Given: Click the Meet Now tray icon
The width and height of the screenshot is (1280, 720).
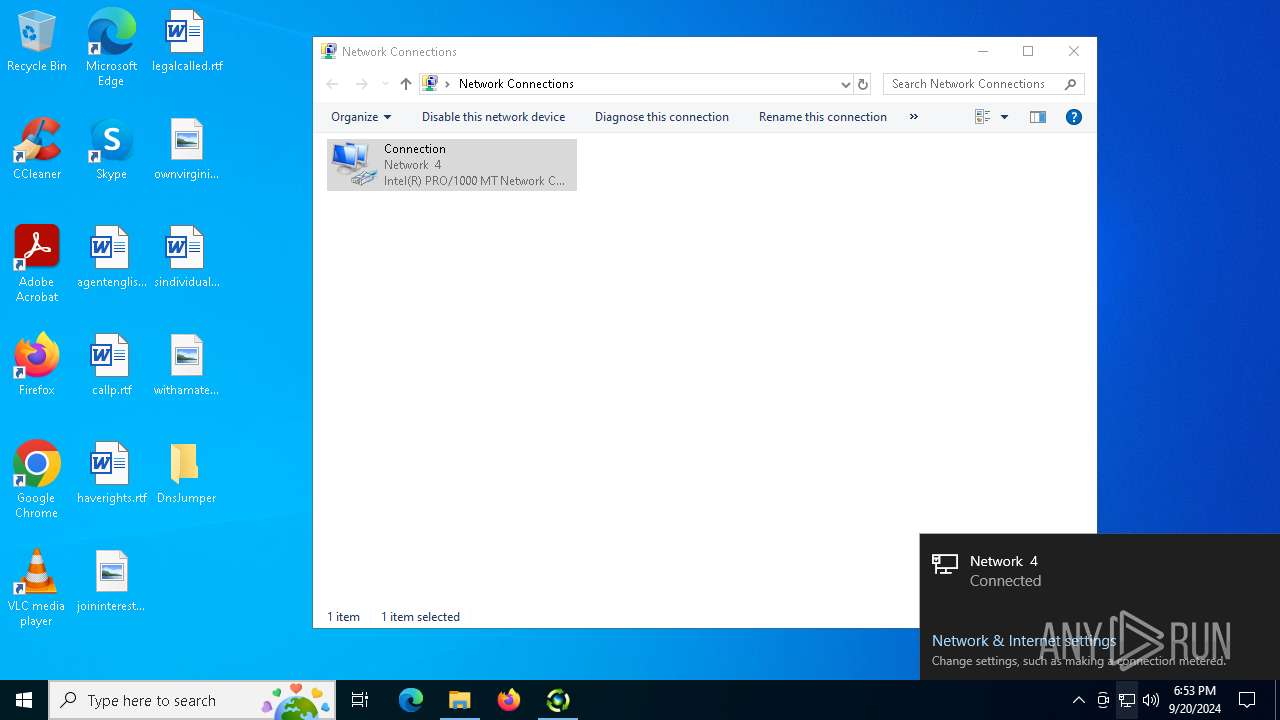Looking at the screenshot, I should (1103, 700).
